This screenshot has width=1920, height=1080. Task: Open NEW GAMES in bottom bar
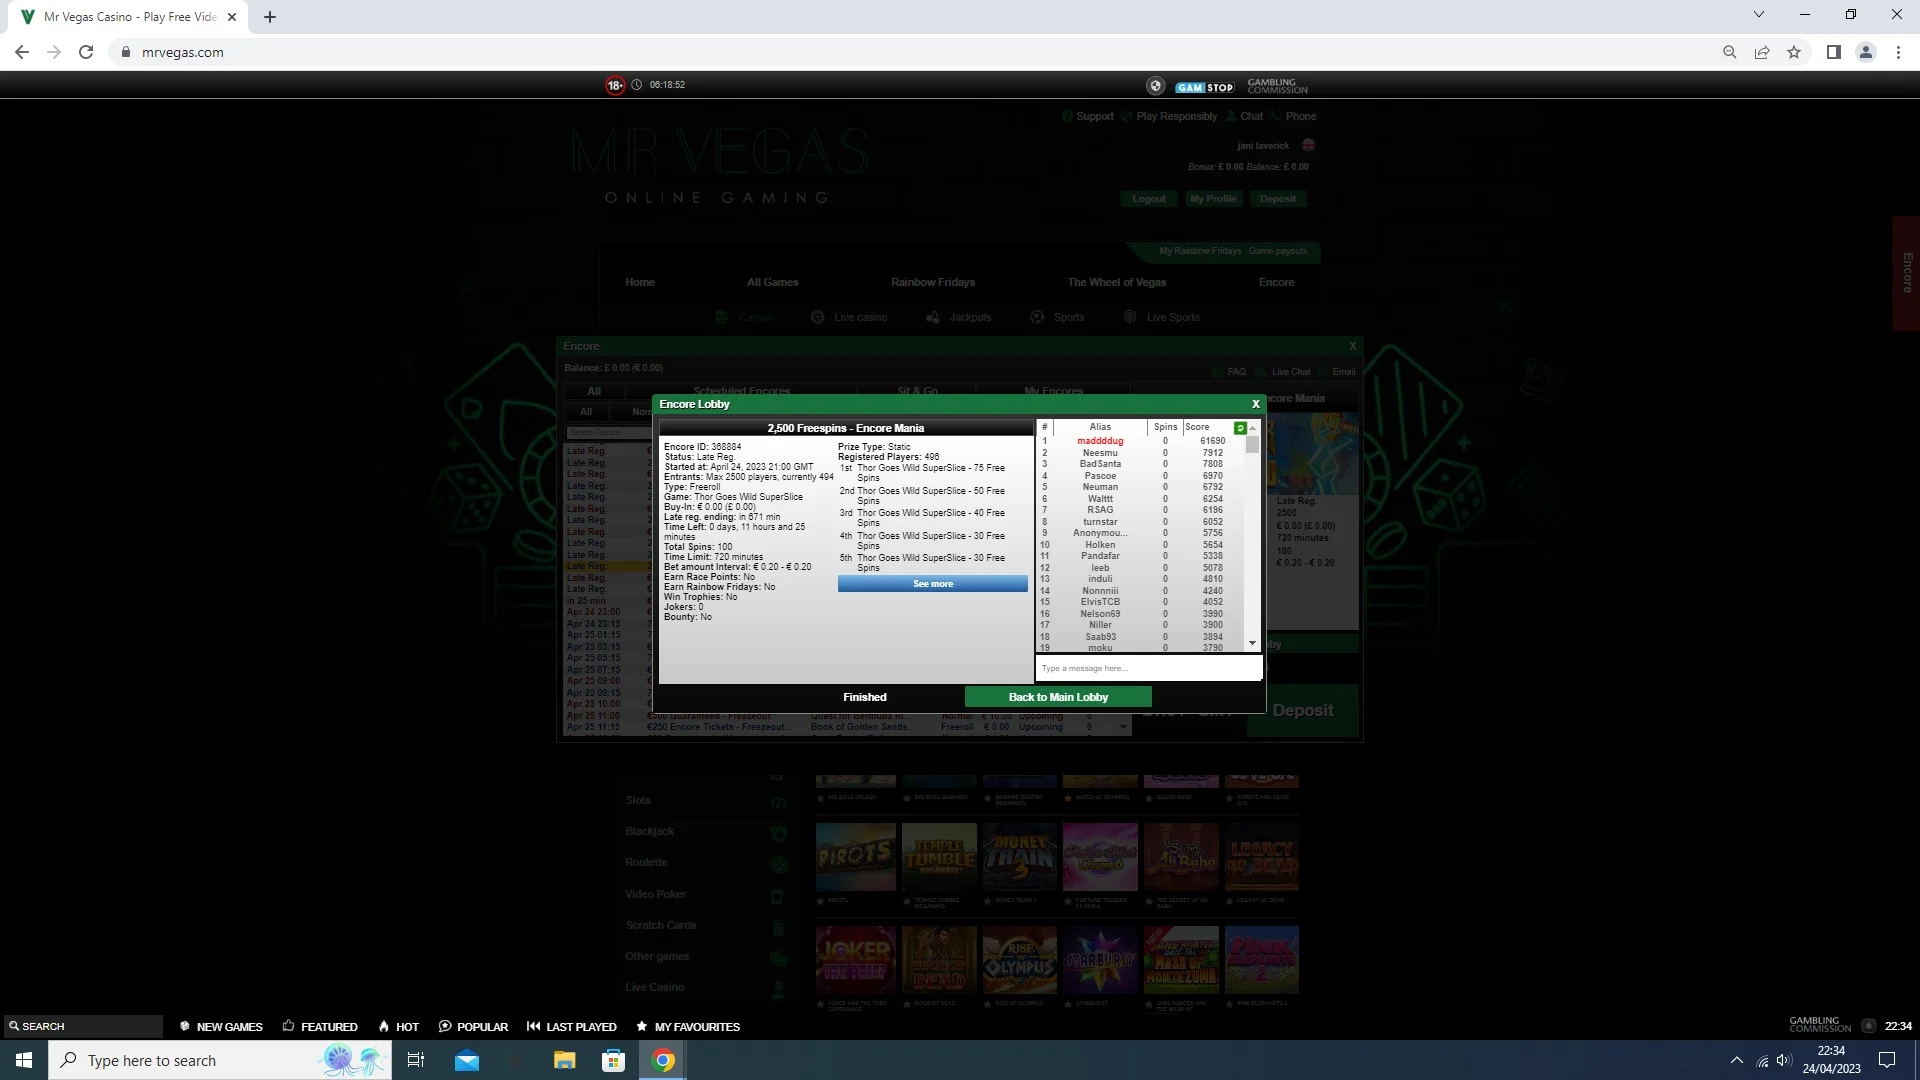pos(221,1026)
